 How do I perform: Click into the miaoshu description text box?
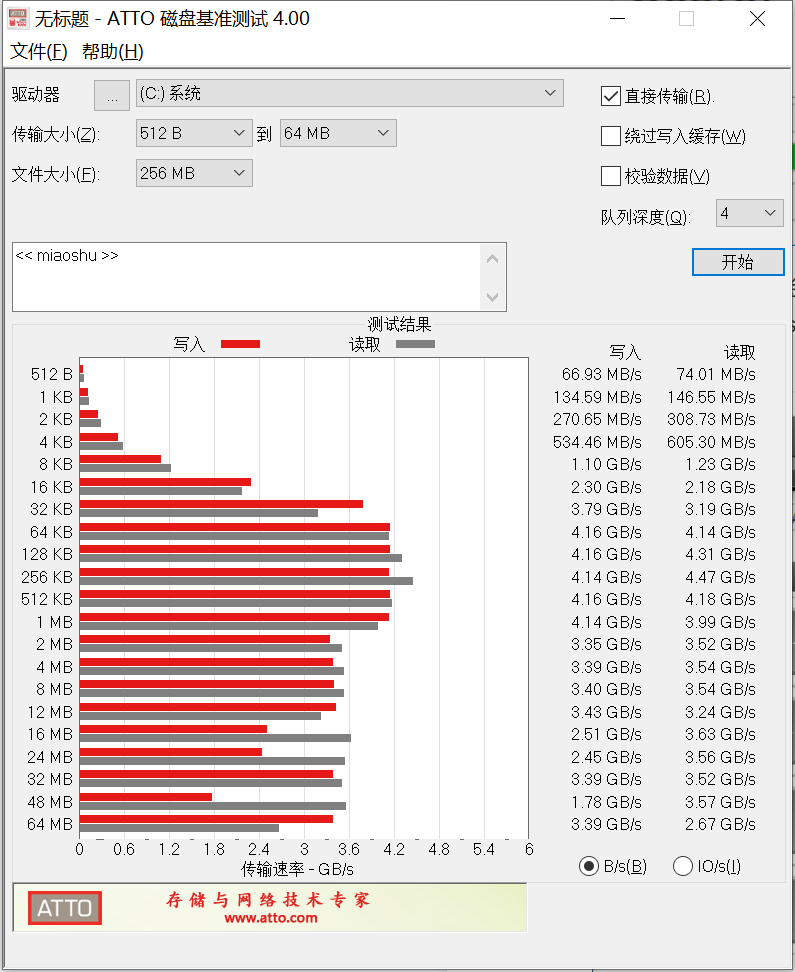click(246, 277)
